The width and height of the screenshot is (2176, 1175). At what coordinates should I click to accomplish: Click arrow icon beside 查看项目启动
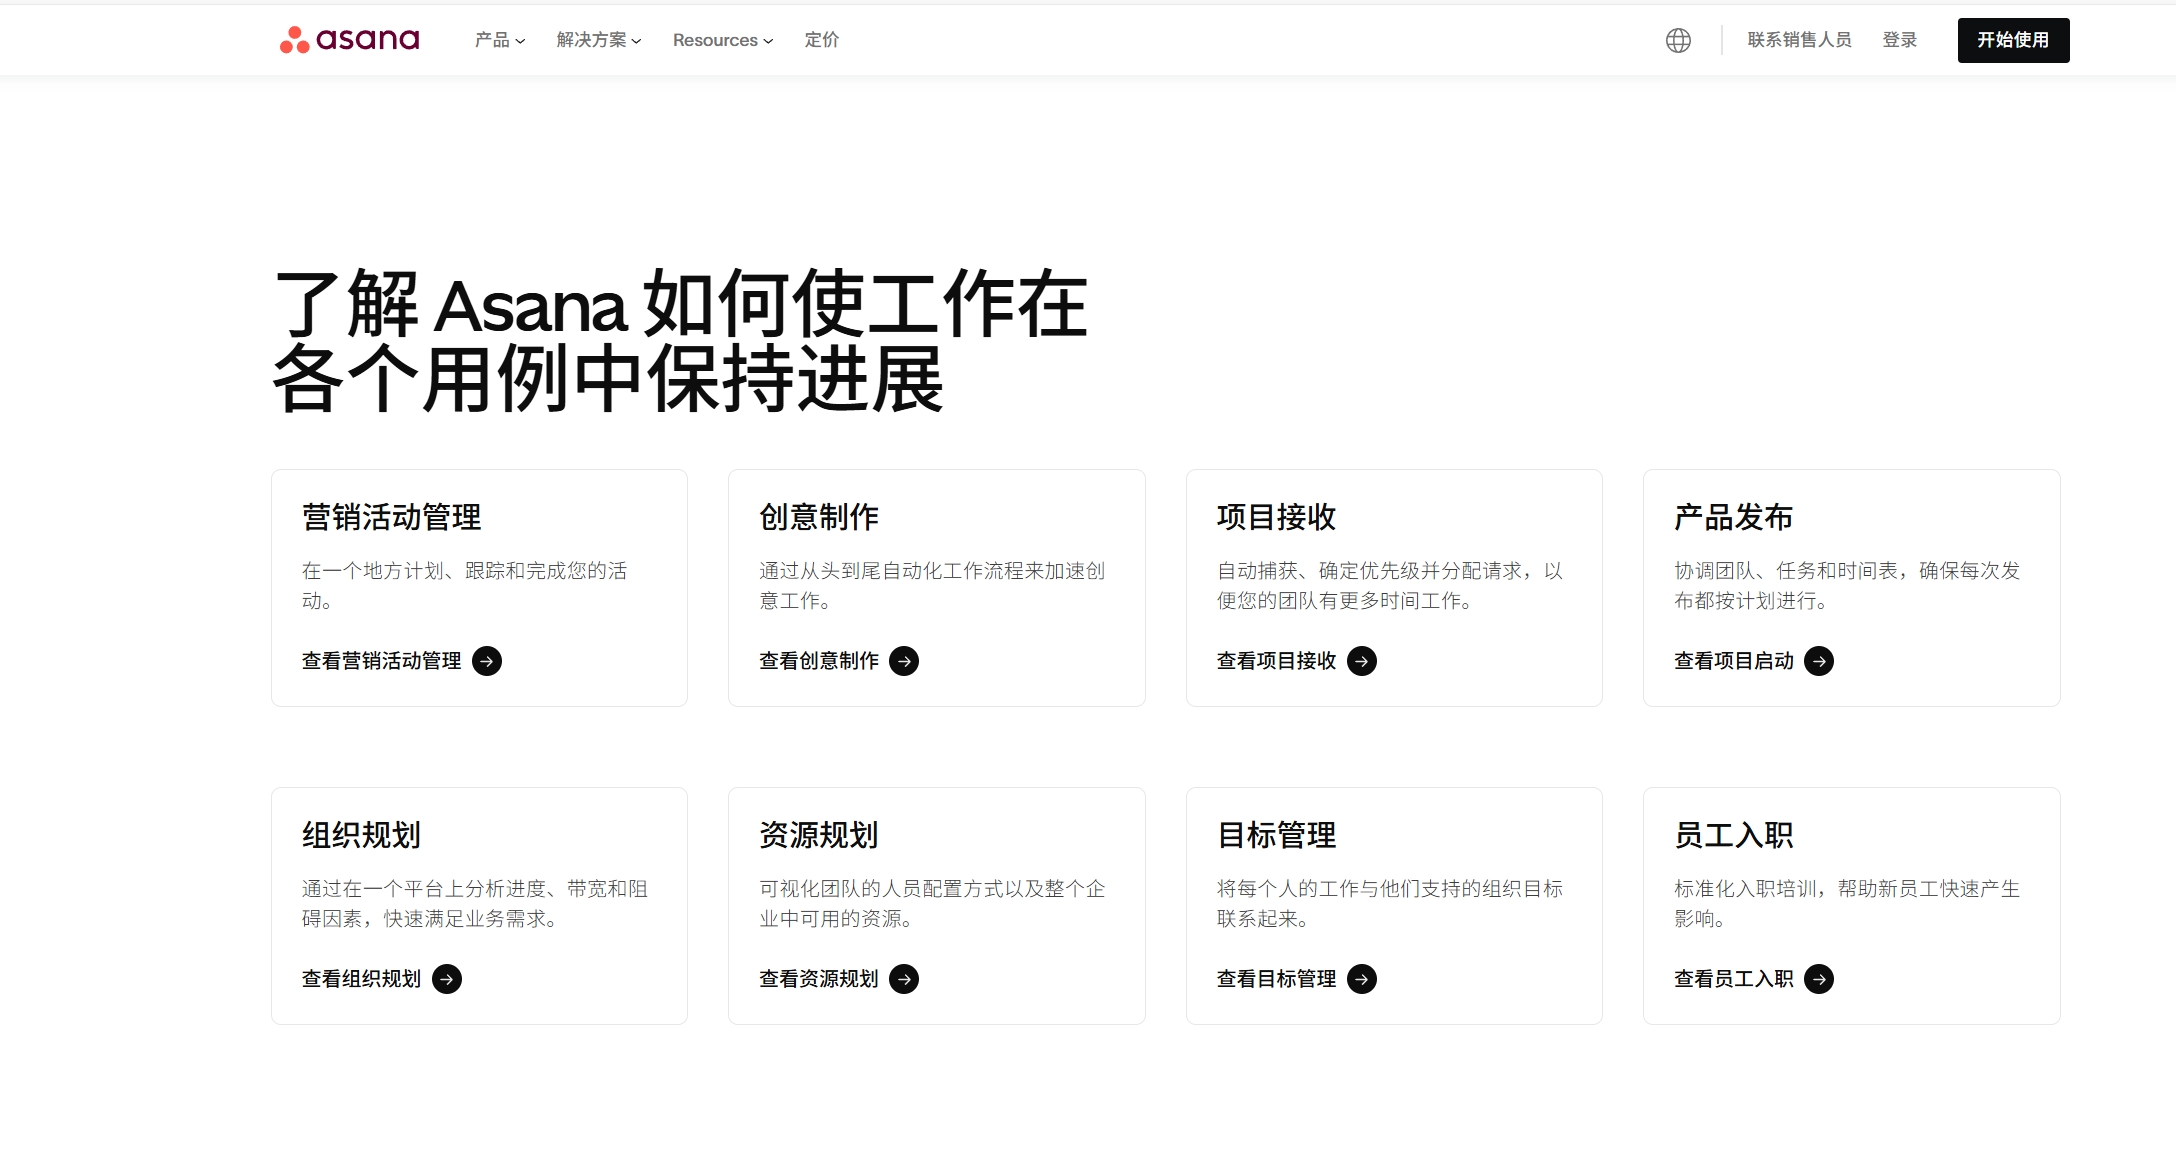1819,661
